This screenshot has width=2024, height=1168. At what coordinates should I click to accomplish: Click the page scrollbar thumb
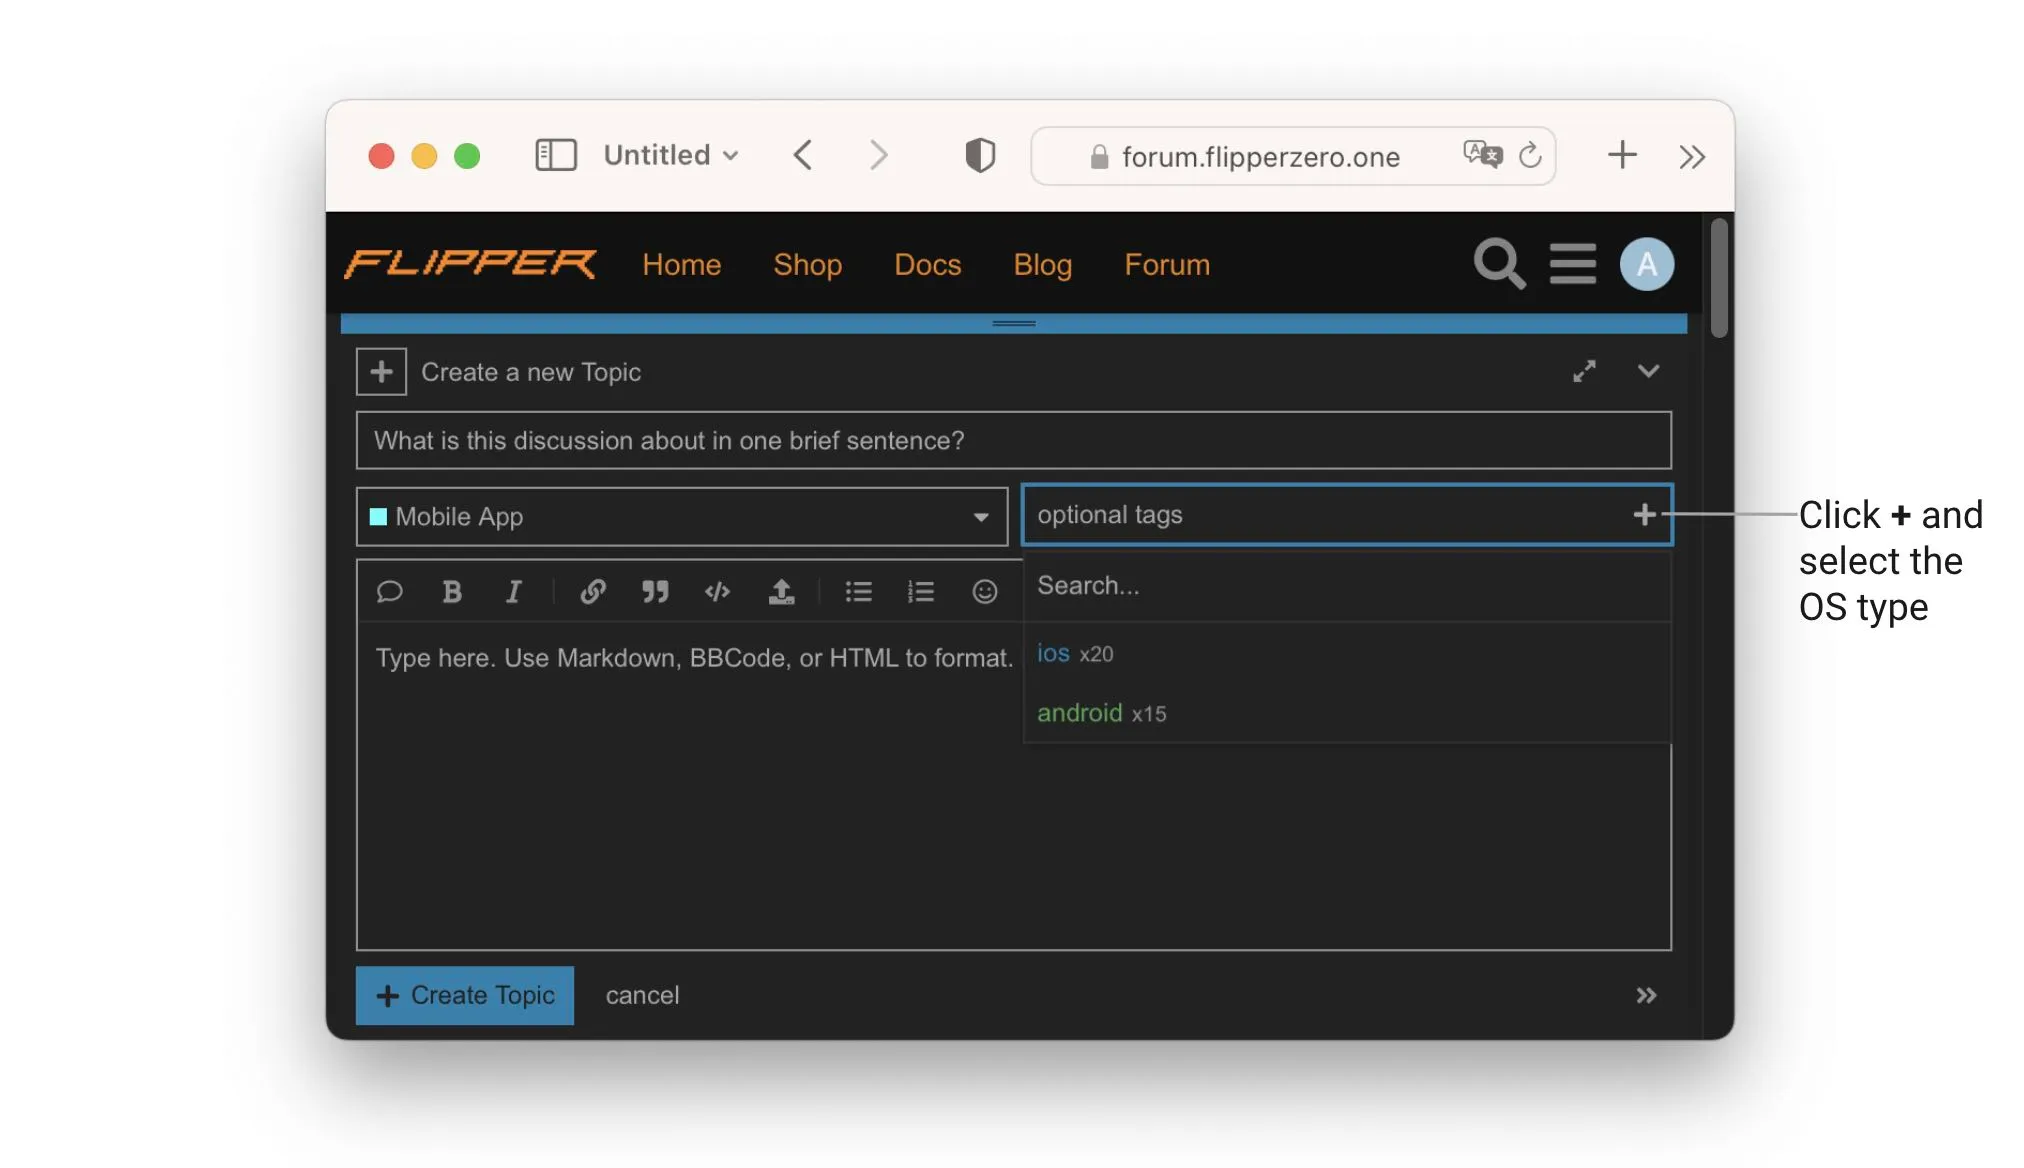[x=1719, y=278]
